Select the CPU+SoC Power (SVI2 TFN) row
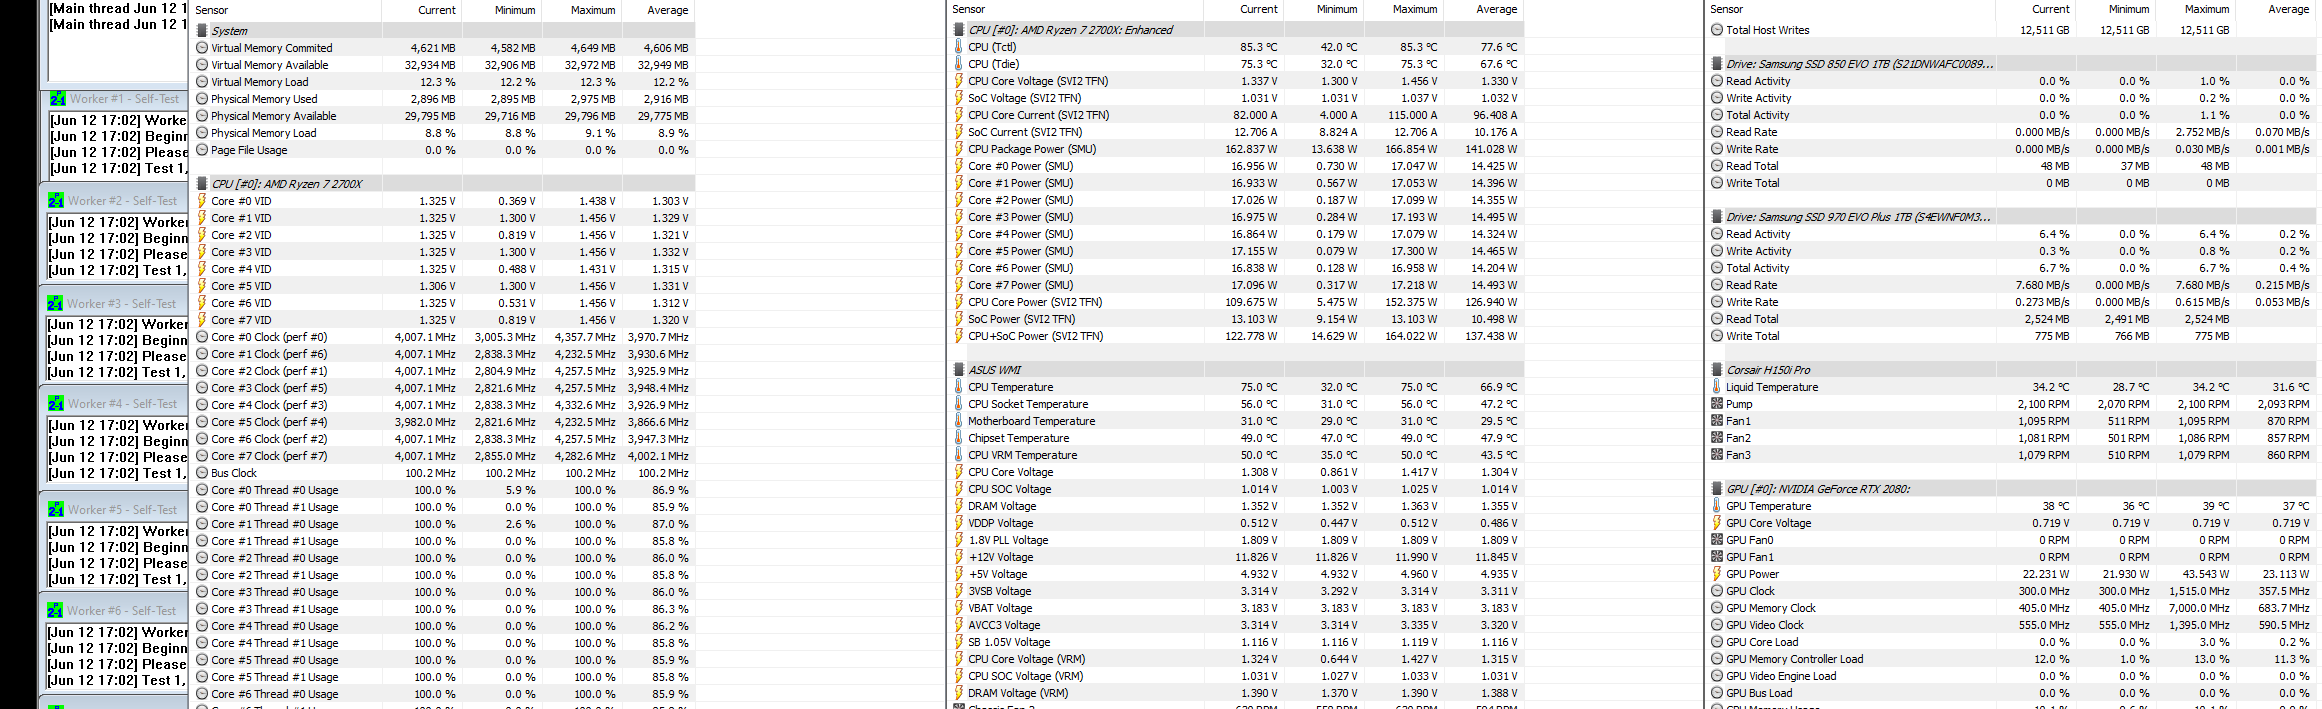This screenshot has height=709, width=2322. pyautogui.click(x=1236, y=336)
